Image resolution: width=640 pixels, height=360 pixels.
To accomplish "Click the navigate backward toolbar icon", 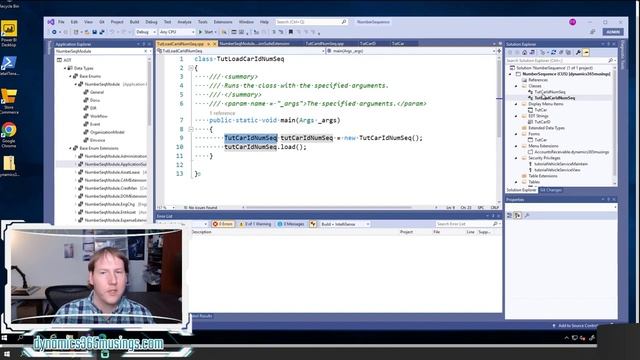I will 54,32.
